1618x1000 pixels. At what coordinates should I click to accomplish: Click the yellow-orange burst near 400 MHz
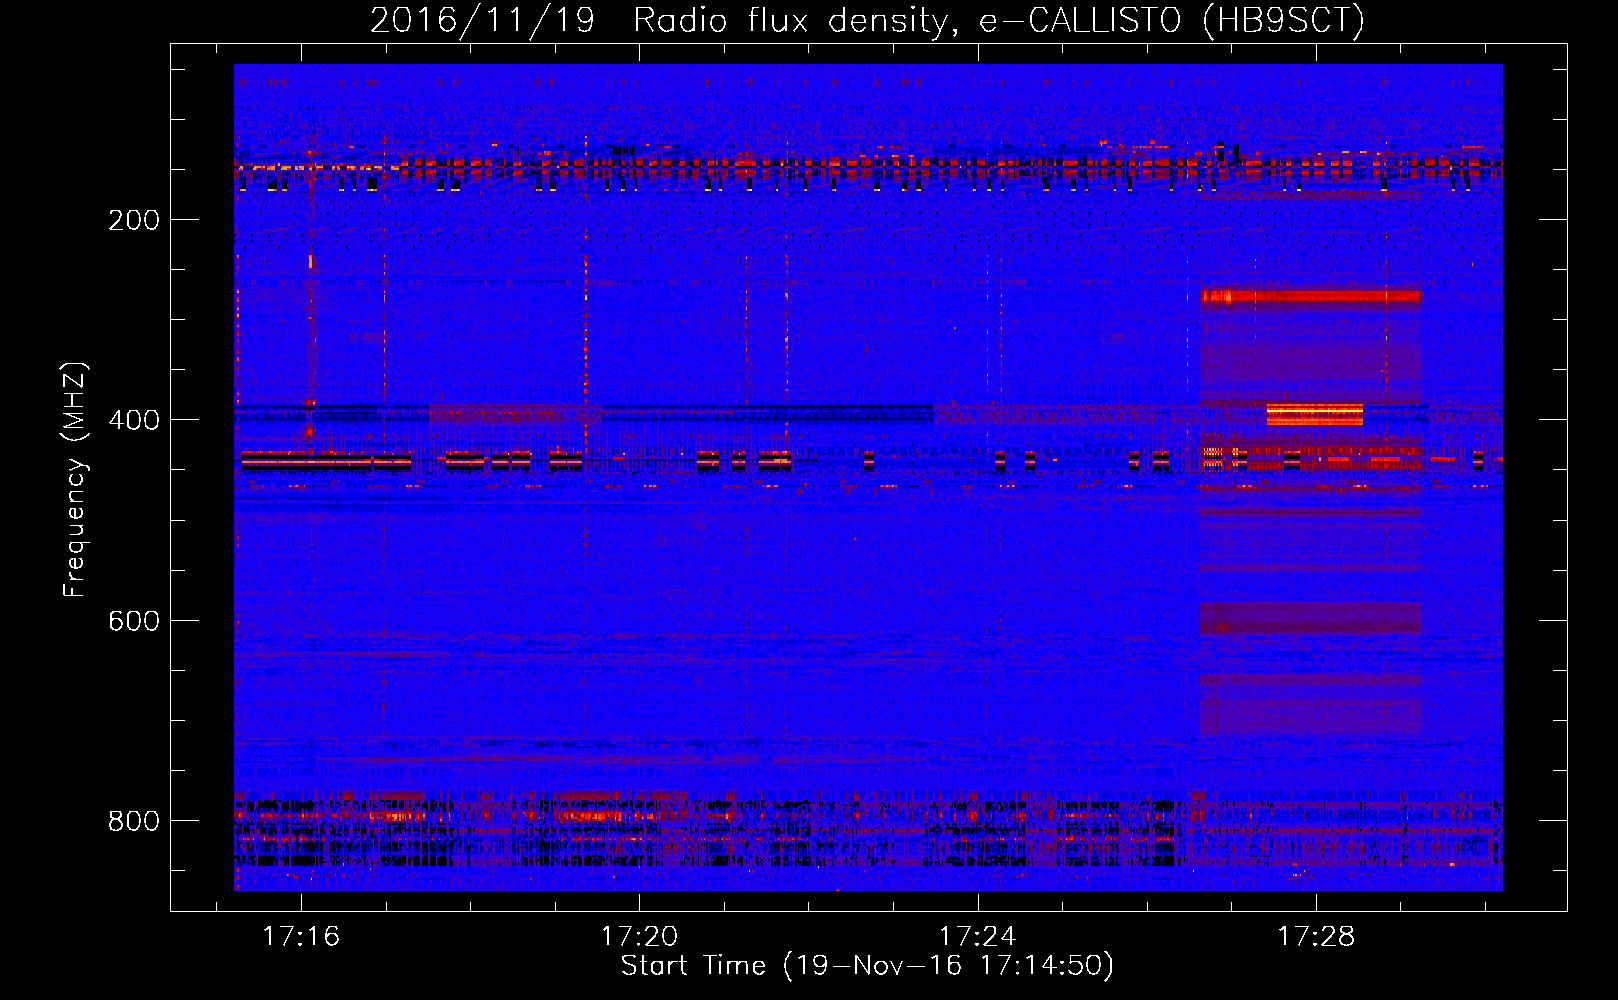[x=1314, y=414]
